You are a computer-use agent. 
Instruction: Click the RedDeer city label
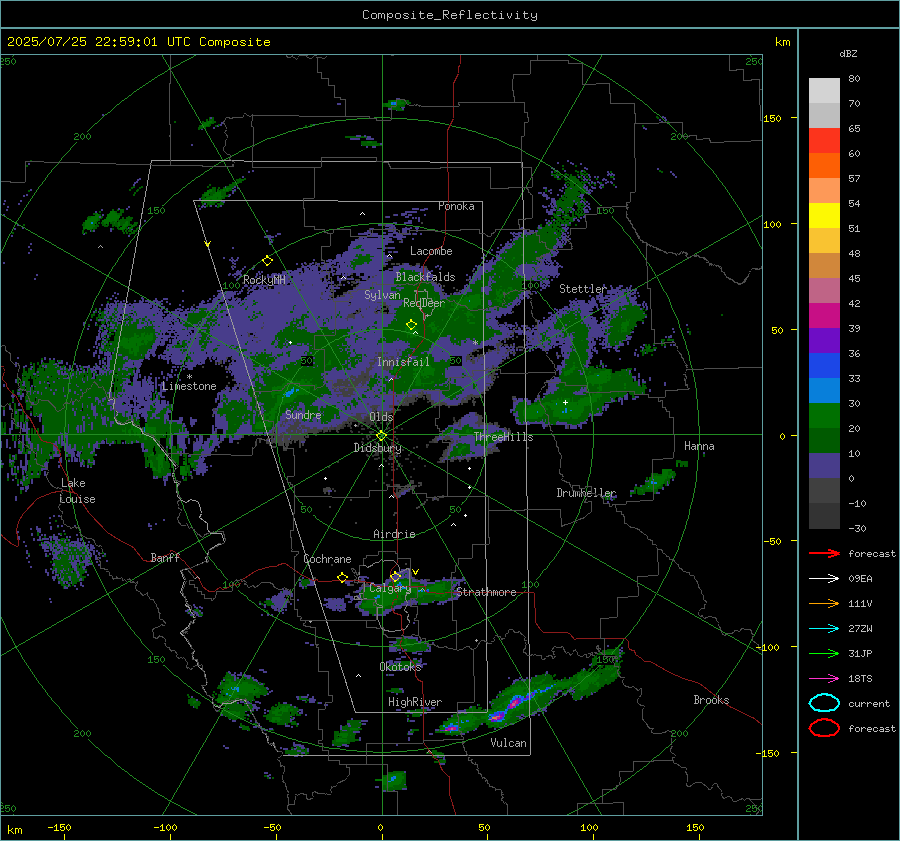424,303
